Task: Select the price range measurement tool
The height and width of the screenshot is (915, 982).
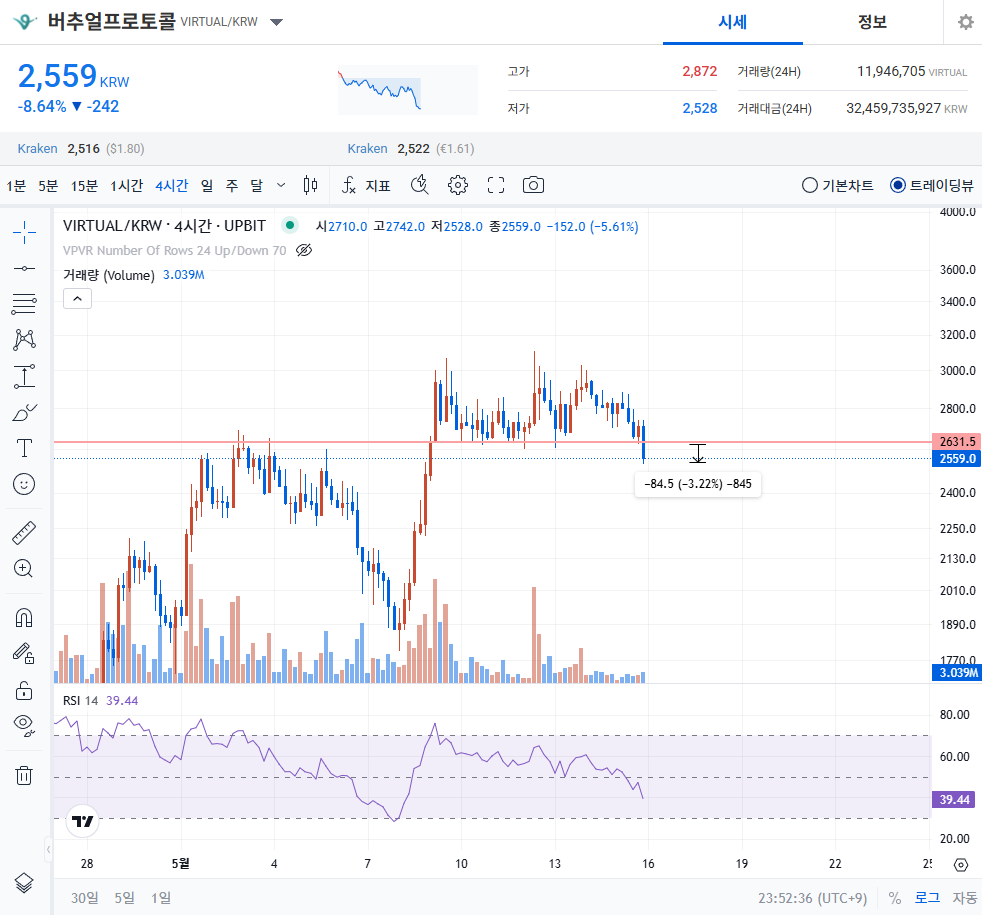Action: [24, 376]
